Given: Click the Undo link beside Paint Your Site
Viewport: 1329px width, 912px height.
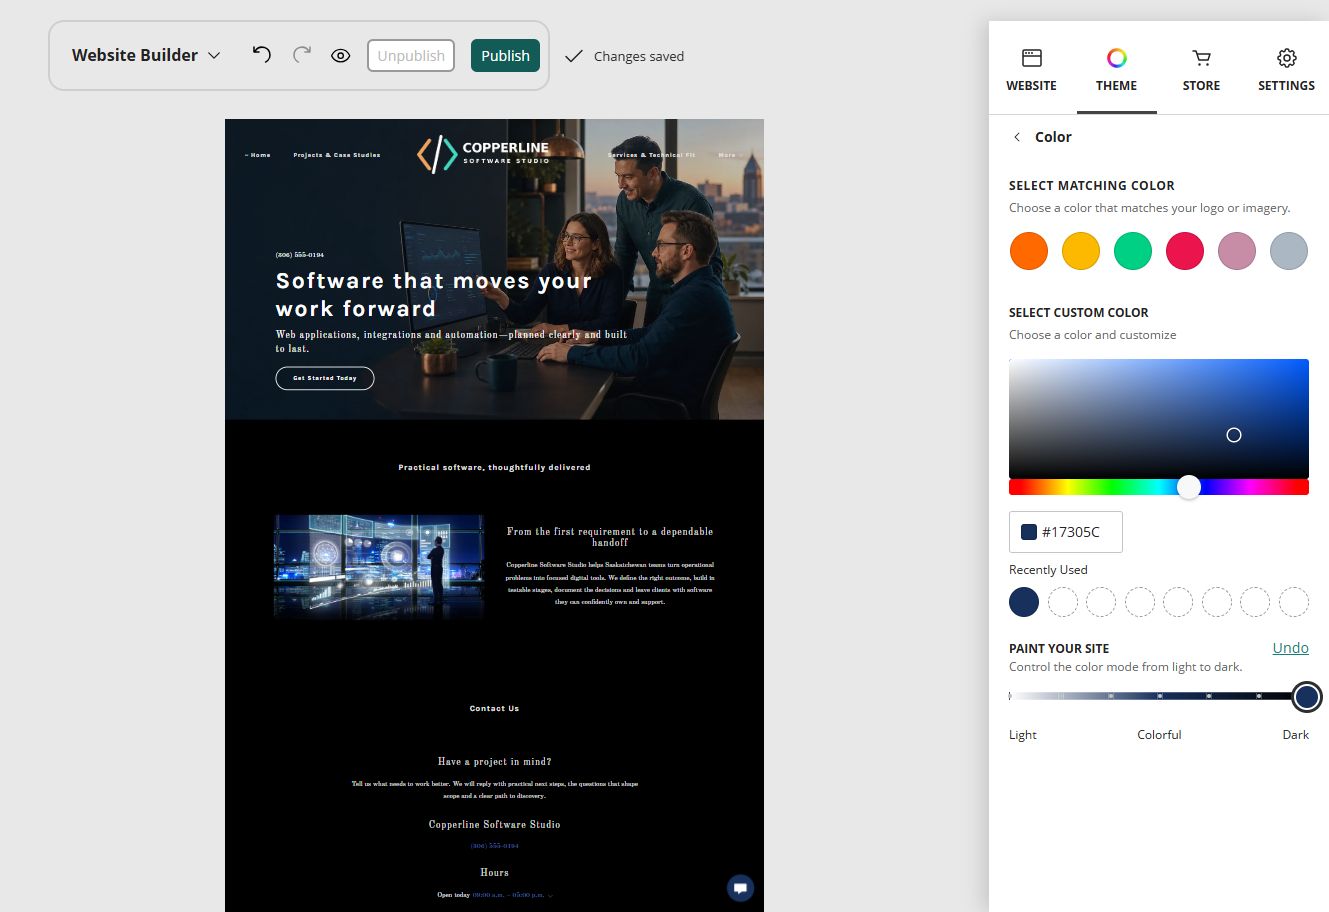Looking at the screenshot, I should click(1290, 648).
